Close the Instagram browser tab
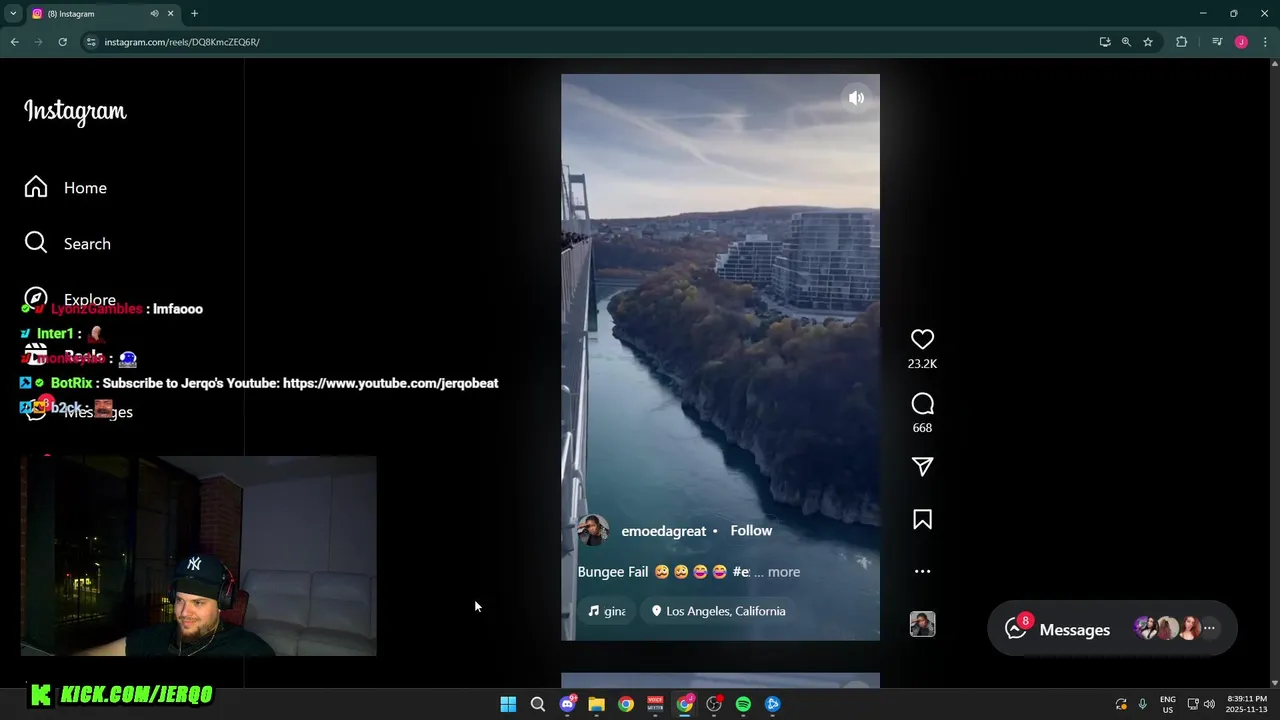Viewport: 1280px width, 720px height. pos(170,14)
